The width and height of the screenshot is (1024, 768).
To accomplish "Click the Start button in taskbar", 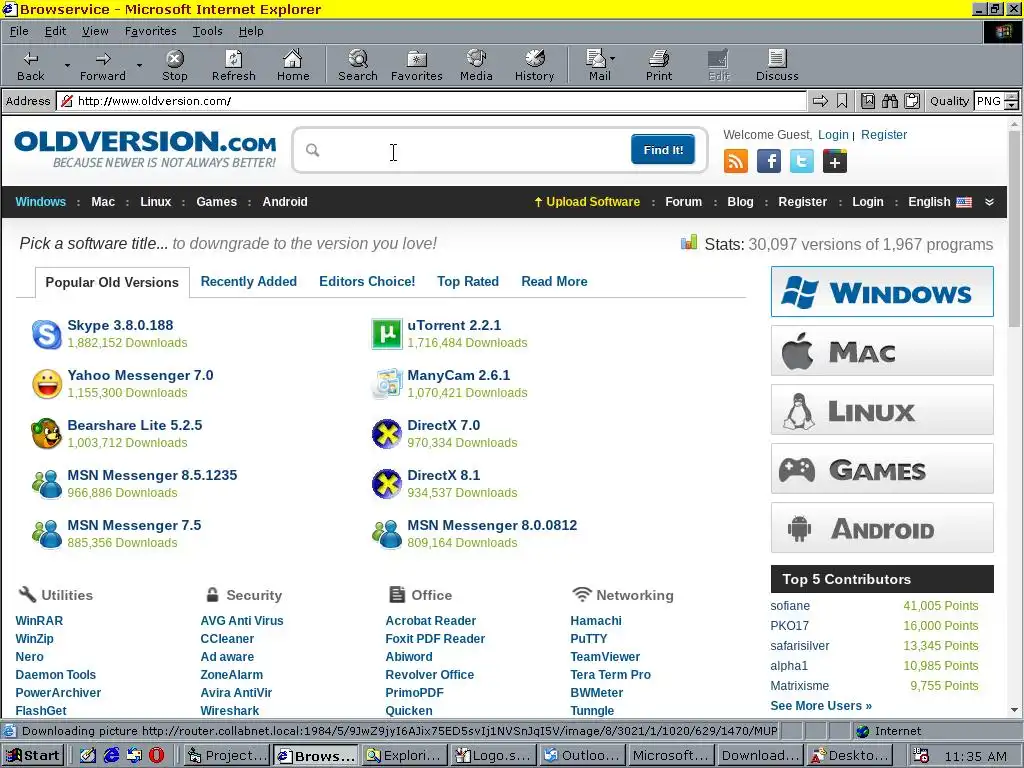I will point(33,756).
